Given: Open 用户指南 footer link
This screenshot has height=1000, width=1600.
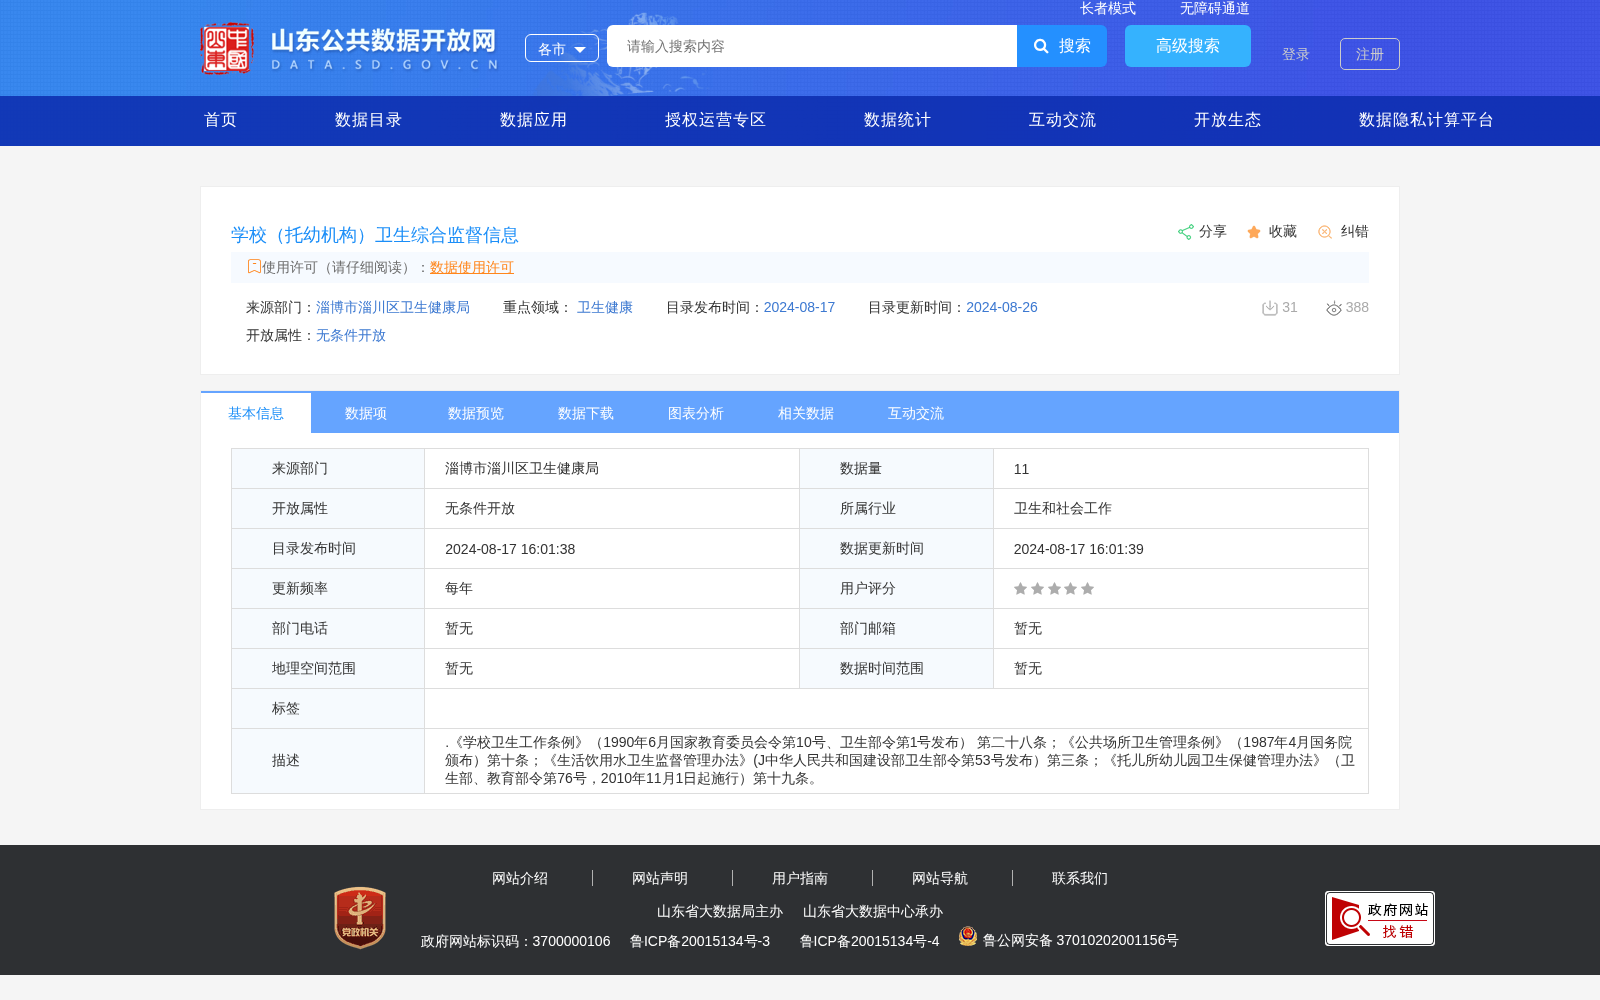Looking at the screenshot, I should pos(800,879).
